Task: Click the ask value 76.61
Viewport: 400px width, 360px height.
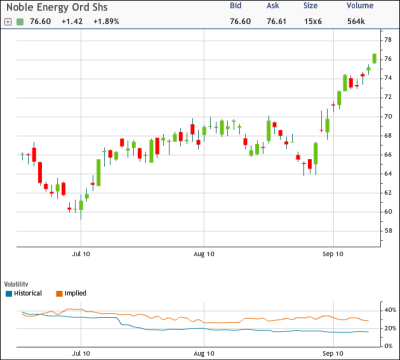Action: 277,22
